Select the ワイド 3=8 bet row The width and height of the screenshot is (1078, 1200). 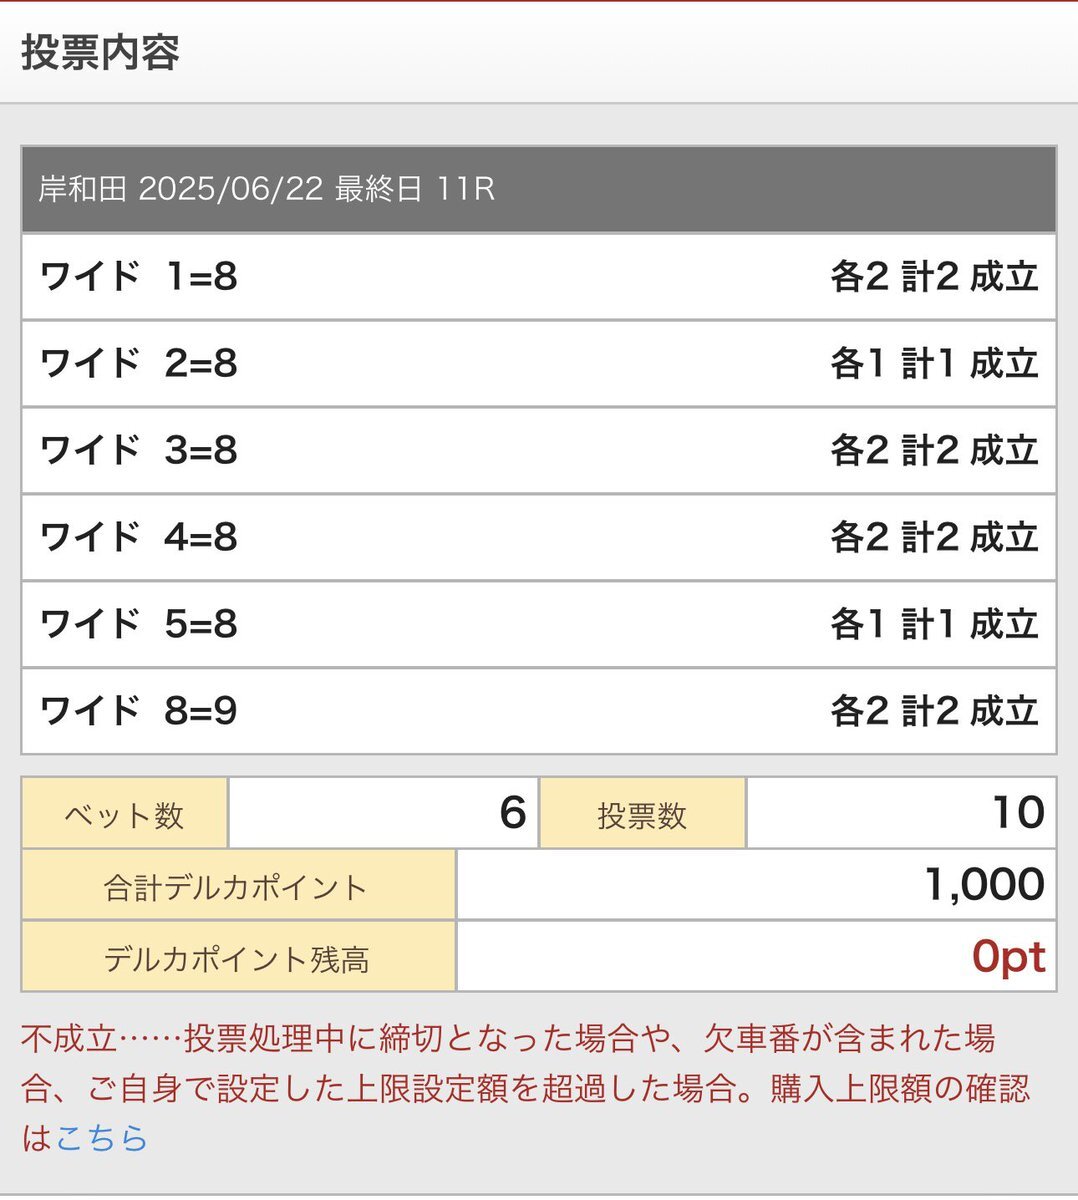539,451
